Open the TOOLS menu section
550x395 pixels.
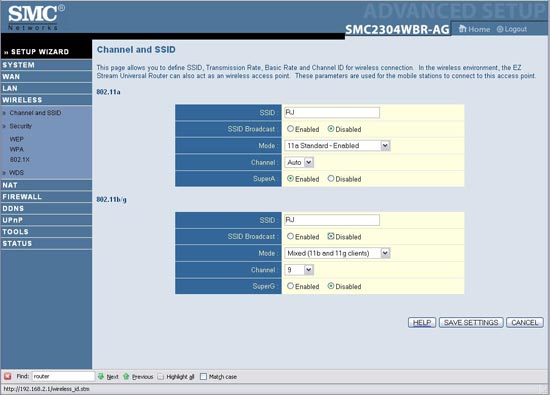[46, 232]
